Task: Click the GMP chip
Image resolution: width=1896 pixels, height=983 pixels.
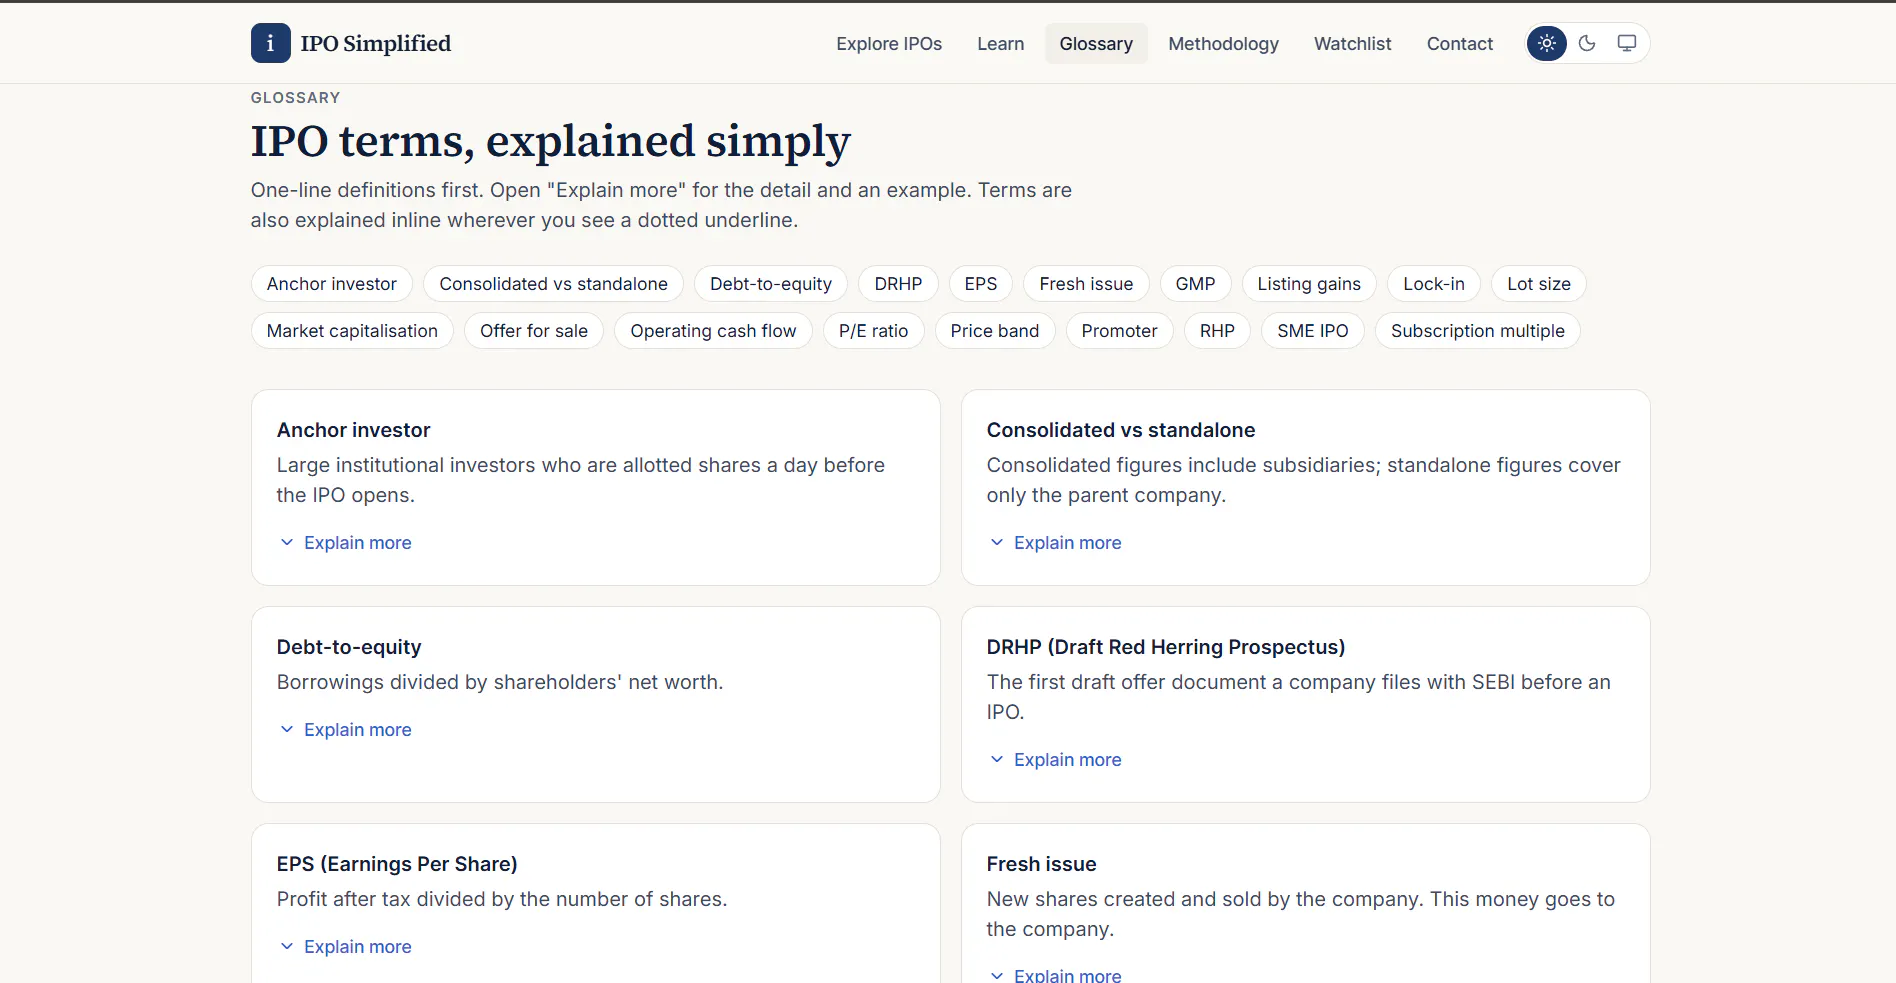Action: coord(1195,284)
